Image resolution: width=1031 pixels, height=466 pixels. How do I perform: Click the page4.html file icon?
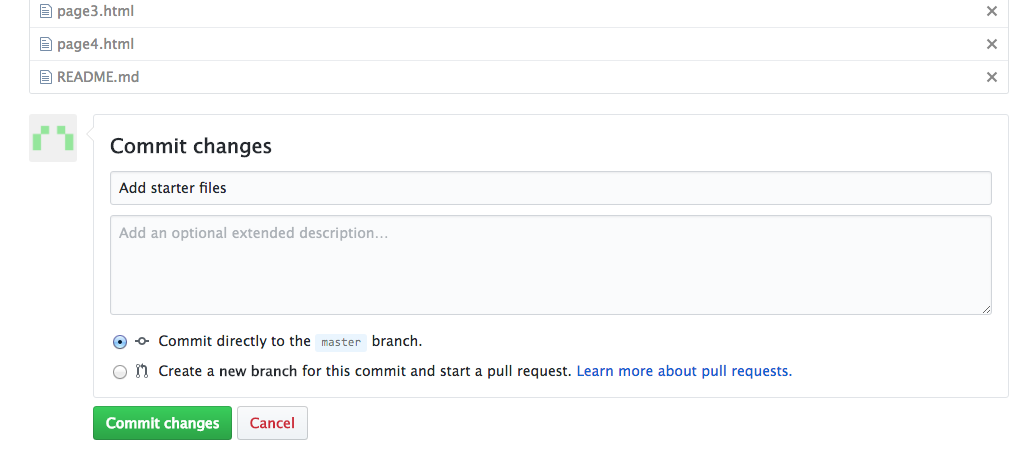[45, 44]
